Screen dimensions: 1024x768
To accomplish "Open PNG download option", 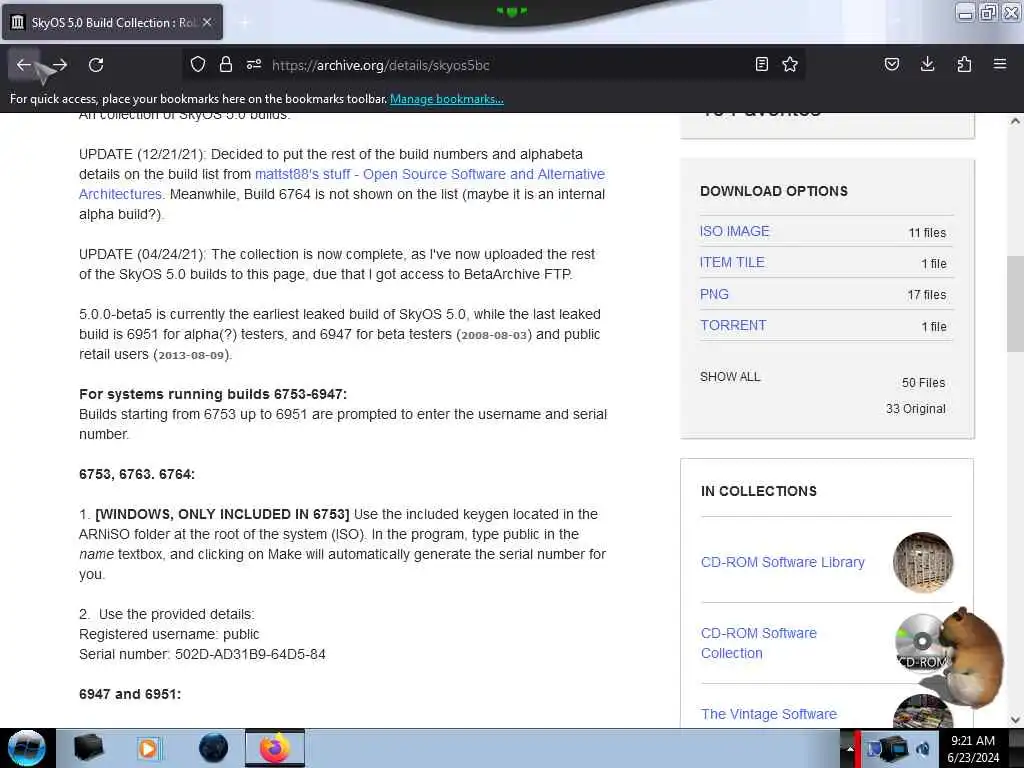I will click(x=714, y=294).
